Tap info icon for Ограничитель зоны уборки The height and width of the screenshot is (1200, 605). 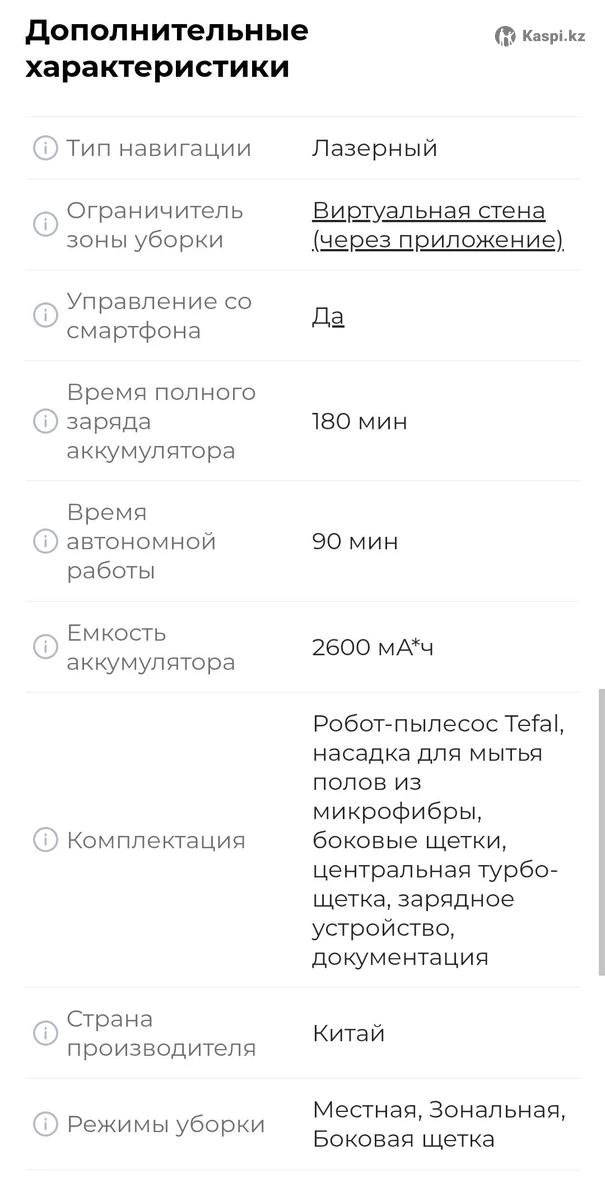45,225
